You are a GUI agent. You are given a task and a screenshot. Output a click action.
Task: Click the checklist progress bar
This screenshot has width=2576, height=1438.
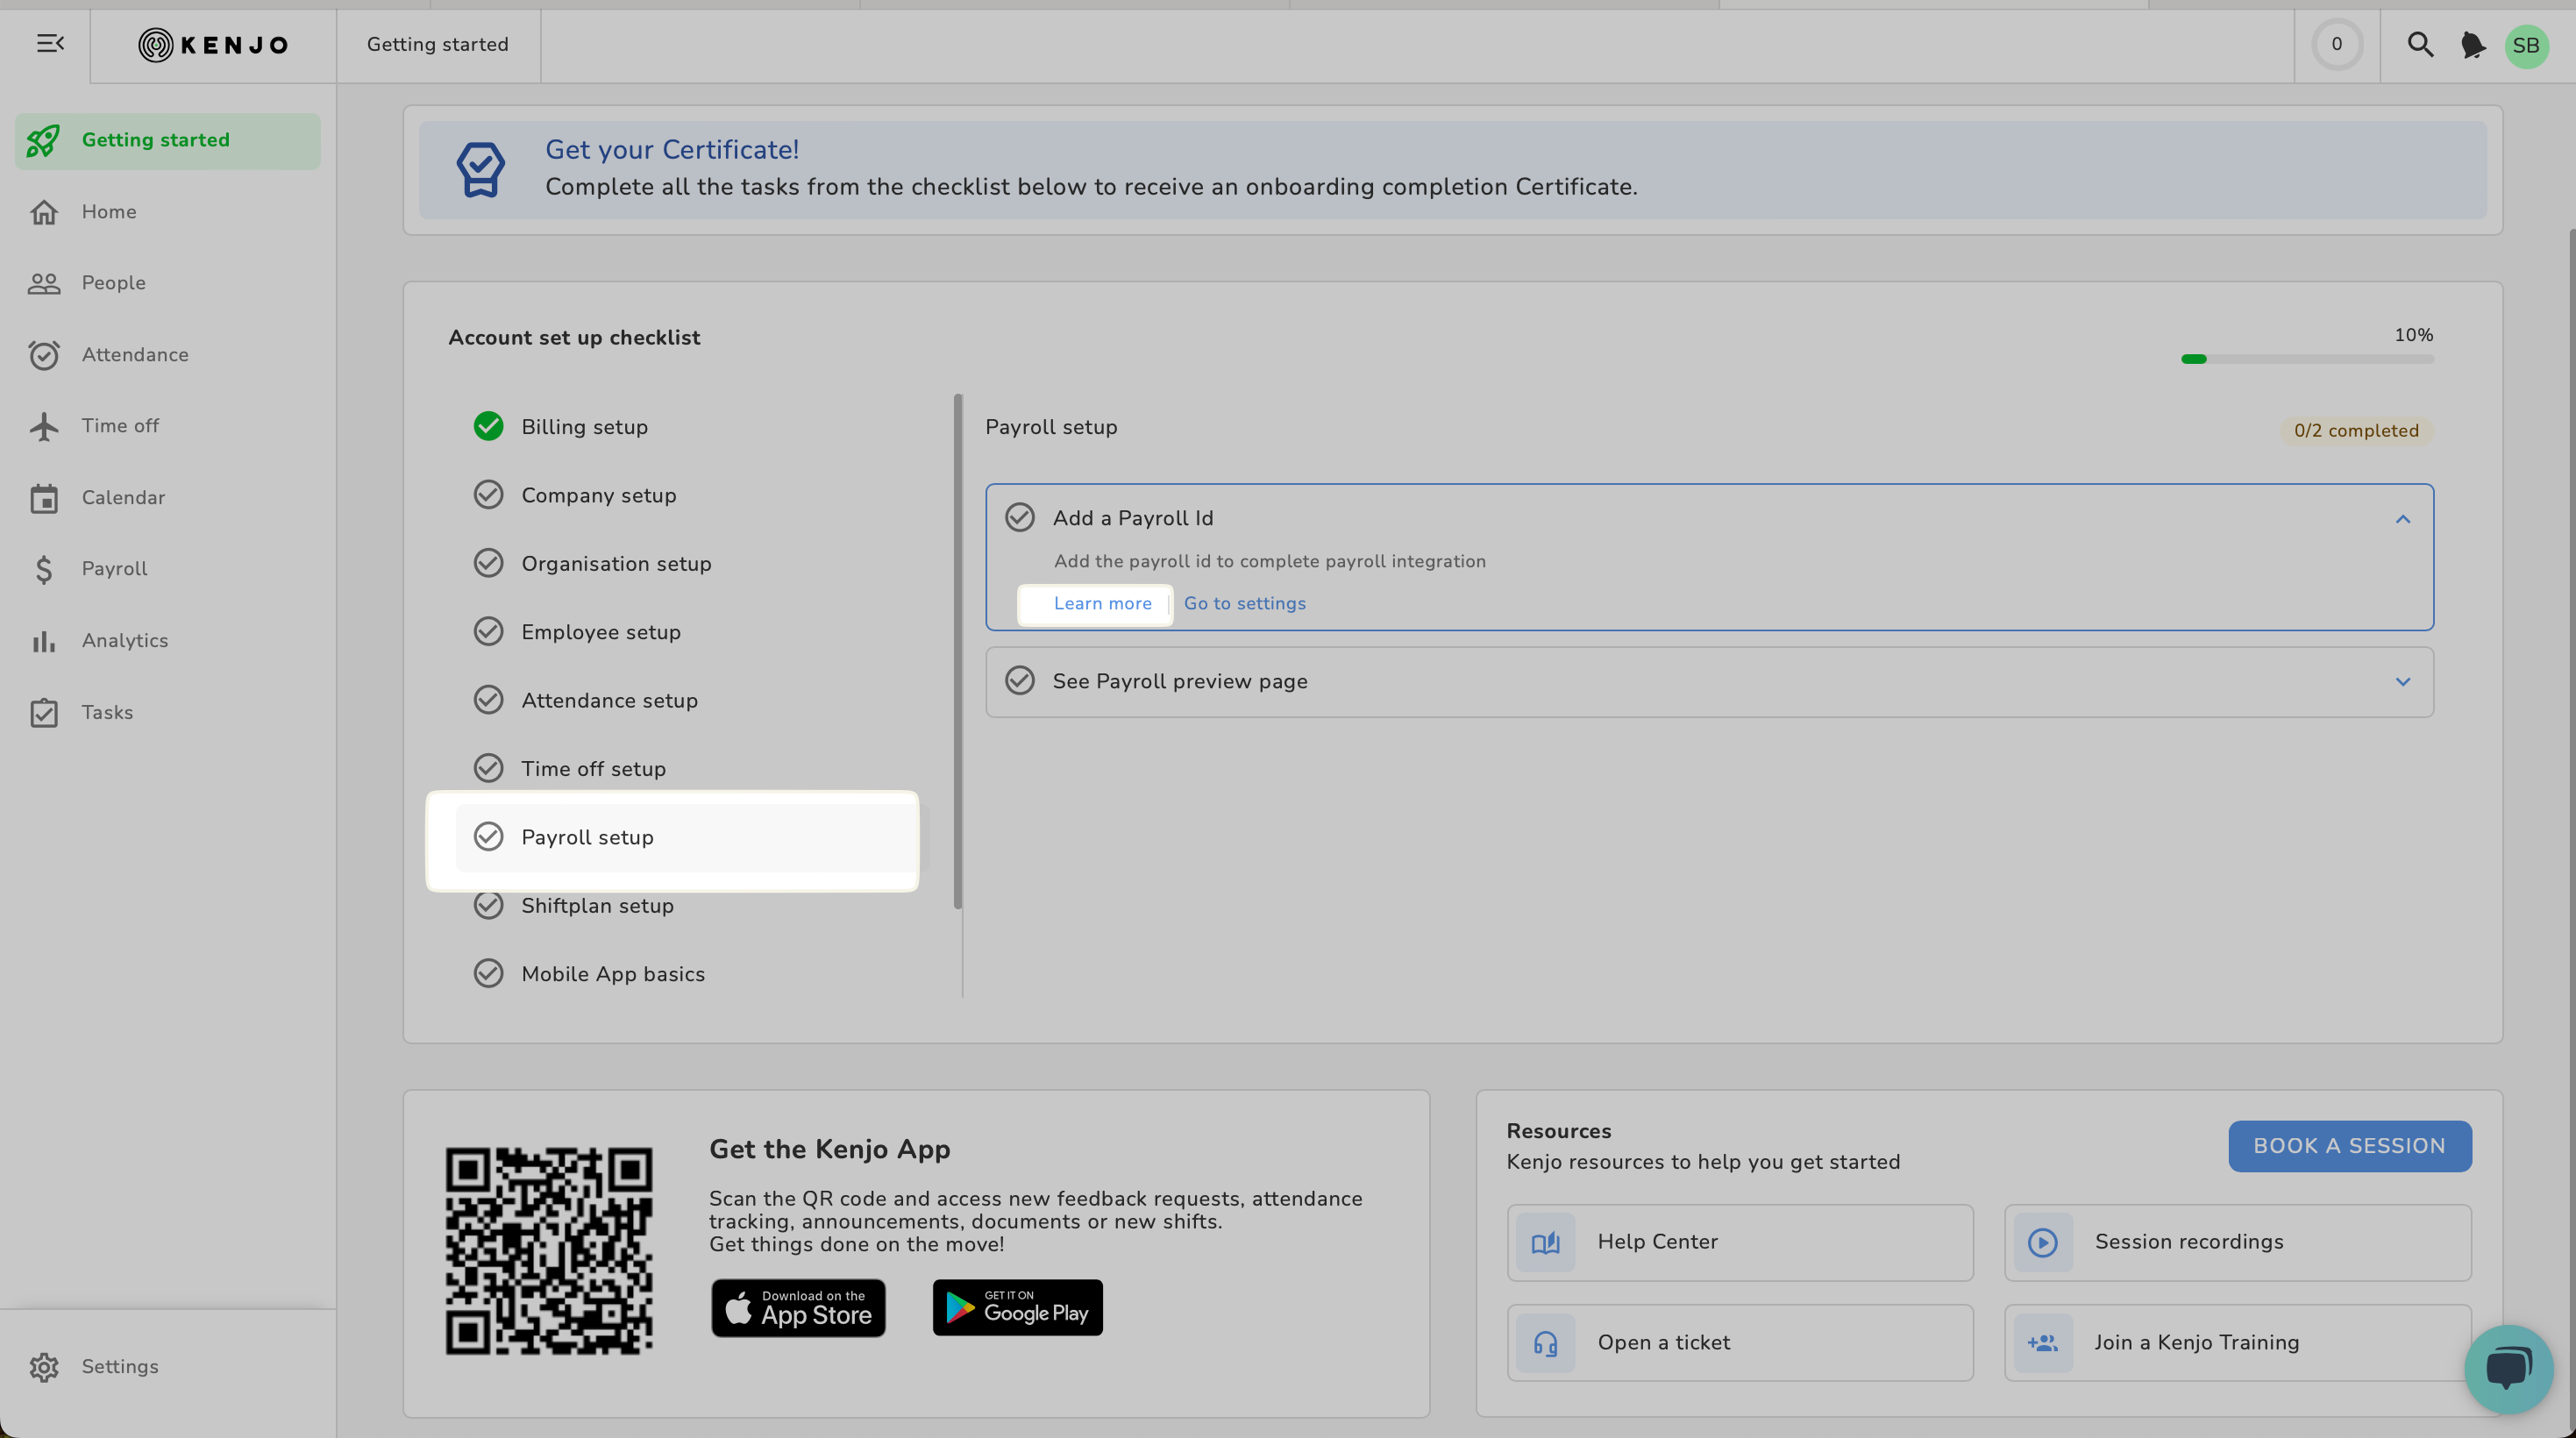pyautogui.click(x=2306, y=359)
